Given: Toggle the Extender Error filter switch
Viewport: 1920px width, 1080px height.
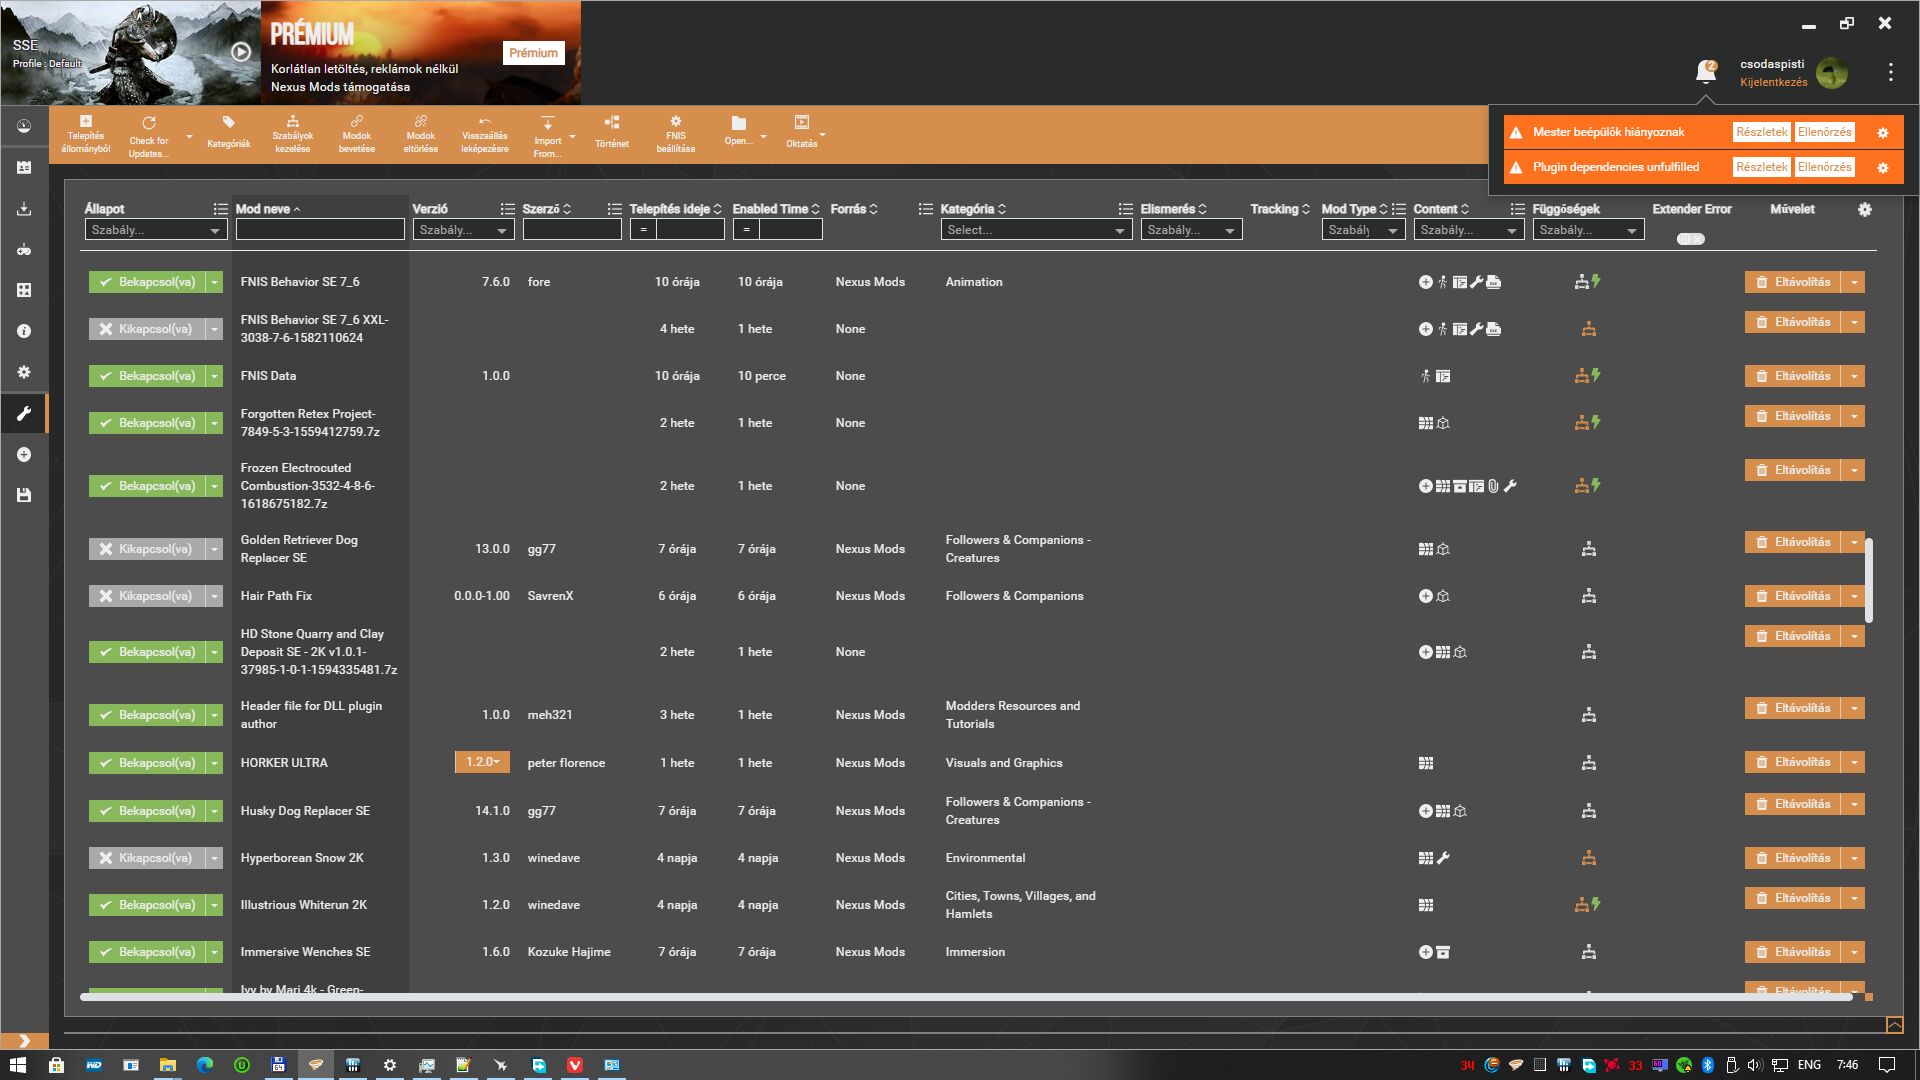Looking at the screenshot, I should [1690, 239].
